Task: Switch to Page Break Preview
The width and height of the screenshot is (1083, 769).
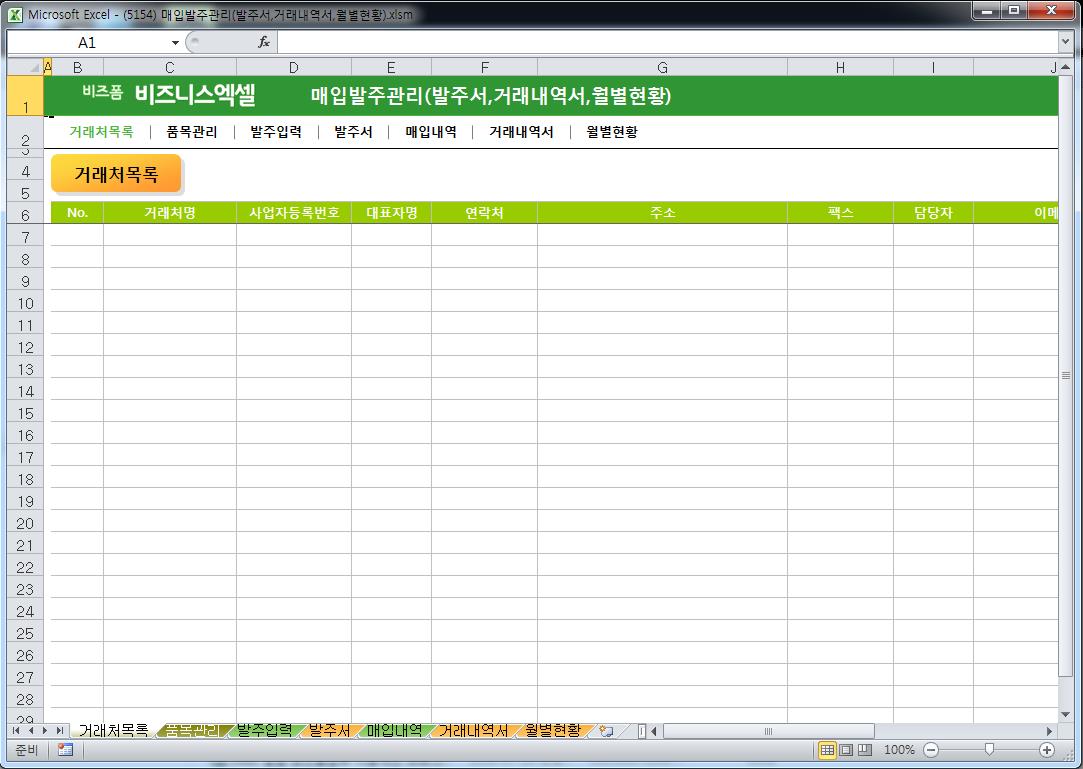Action: point(865,750)
